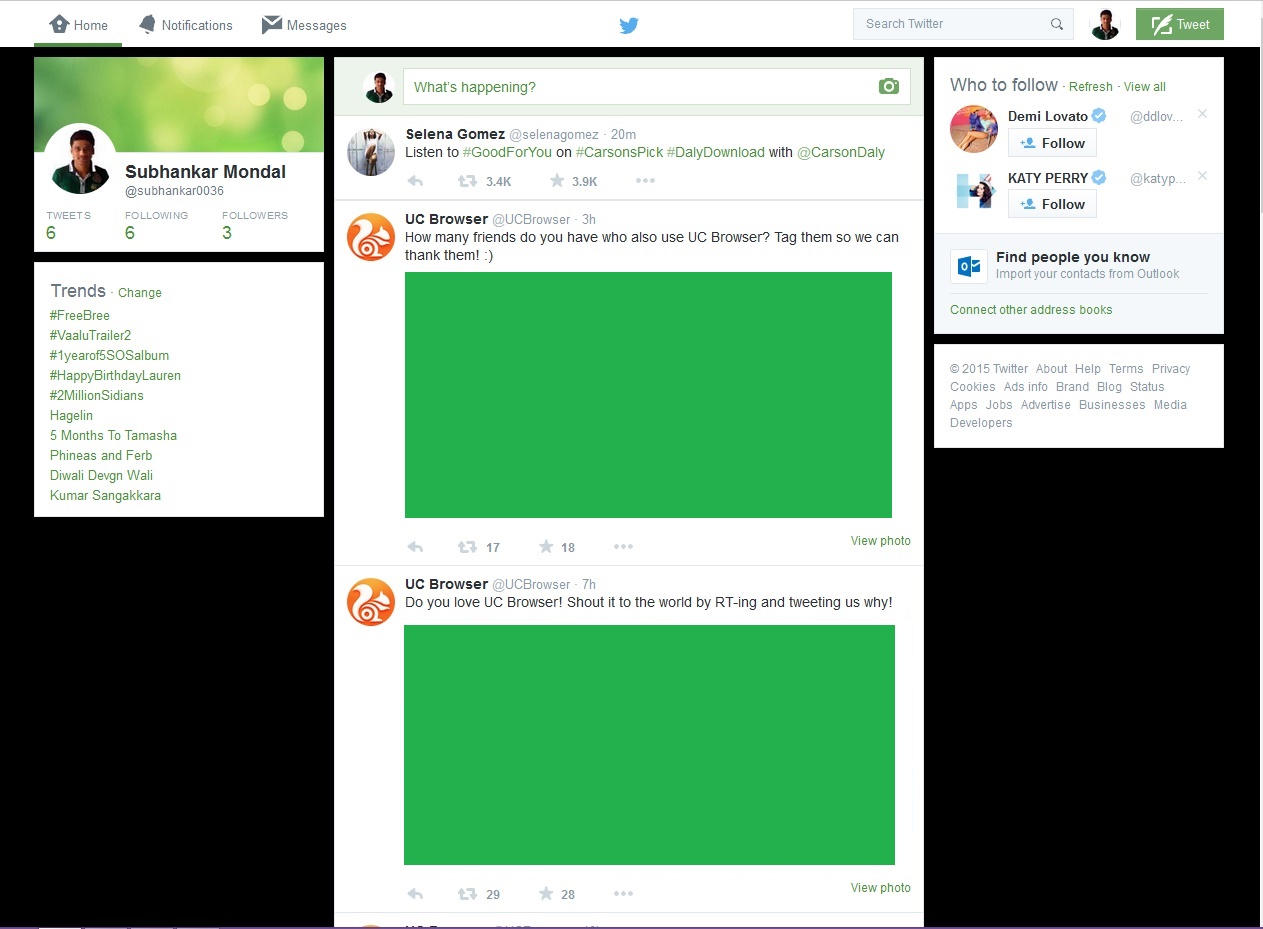Click #GoodForYou hashtag in tweet
The image size is (1263, 929).
point(508,153)
